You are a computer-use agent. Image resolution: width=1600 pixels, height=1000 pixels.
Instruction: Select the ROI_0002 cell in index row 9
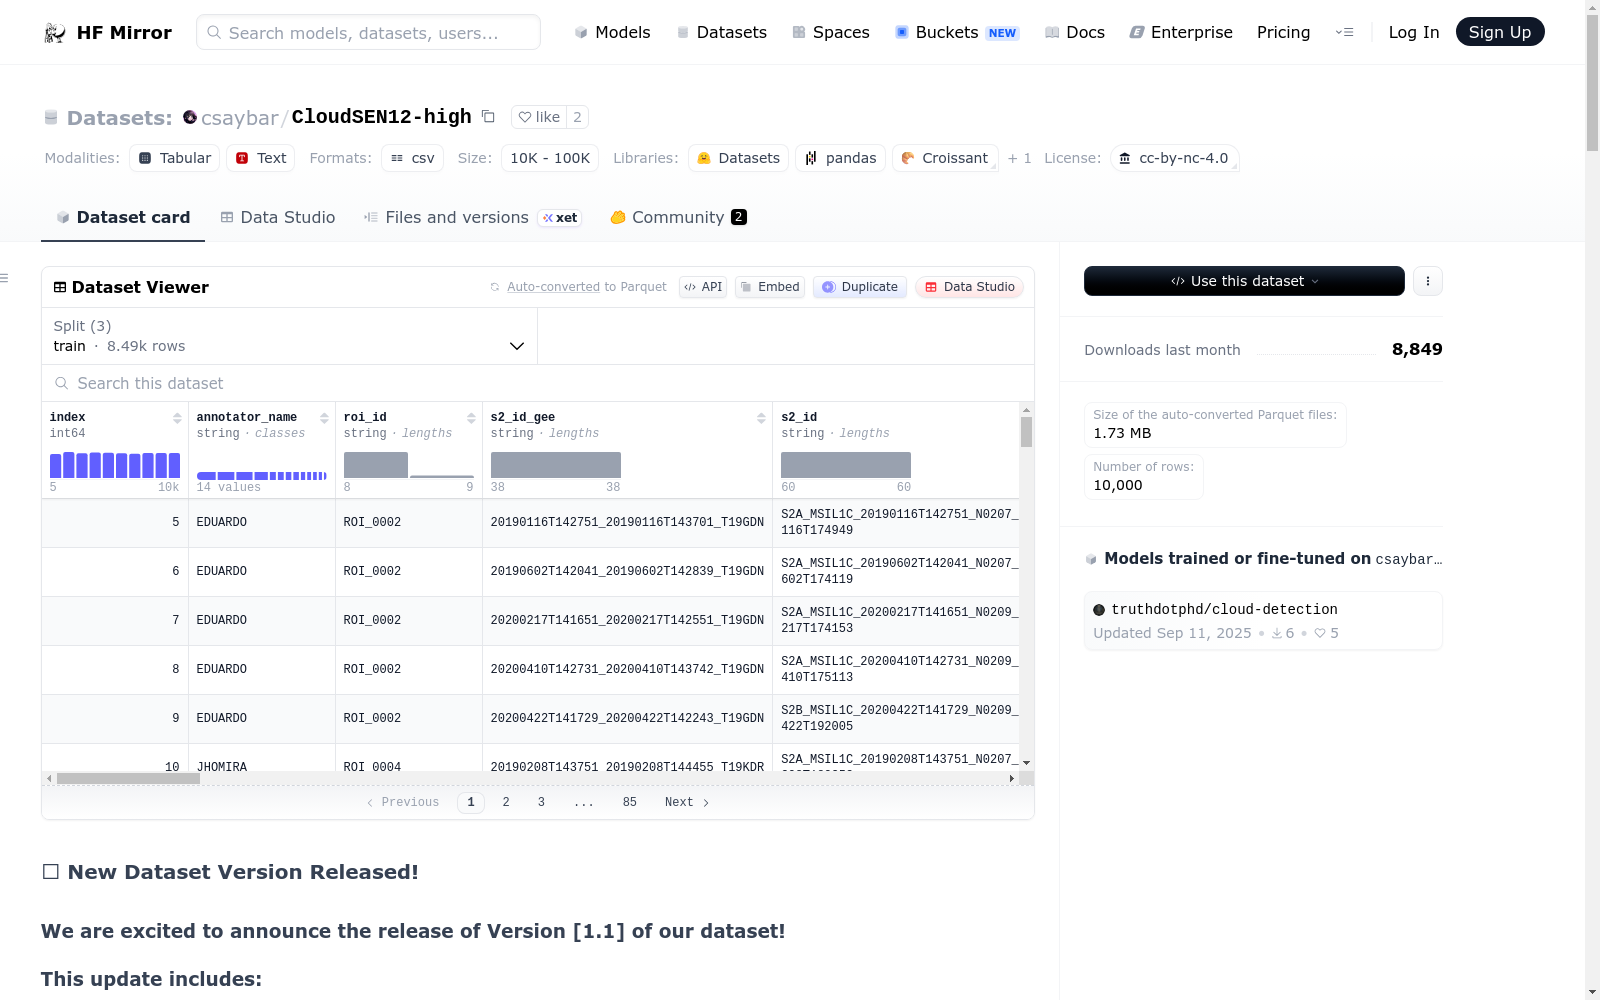tap(409, 718)
